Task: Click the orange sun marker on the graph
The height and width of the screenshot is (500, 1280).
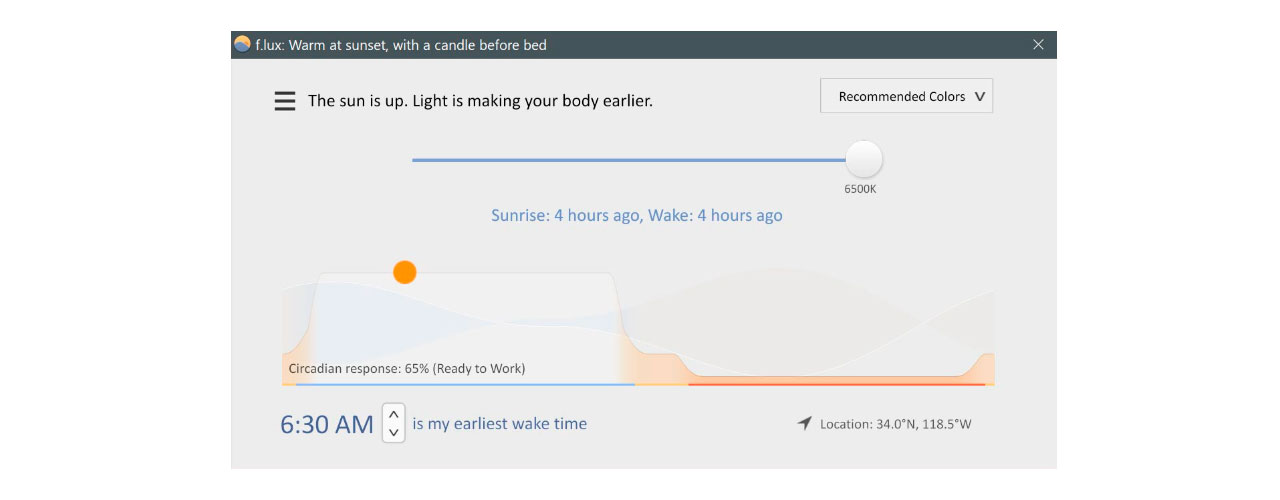Action: (x=404, y=272)
